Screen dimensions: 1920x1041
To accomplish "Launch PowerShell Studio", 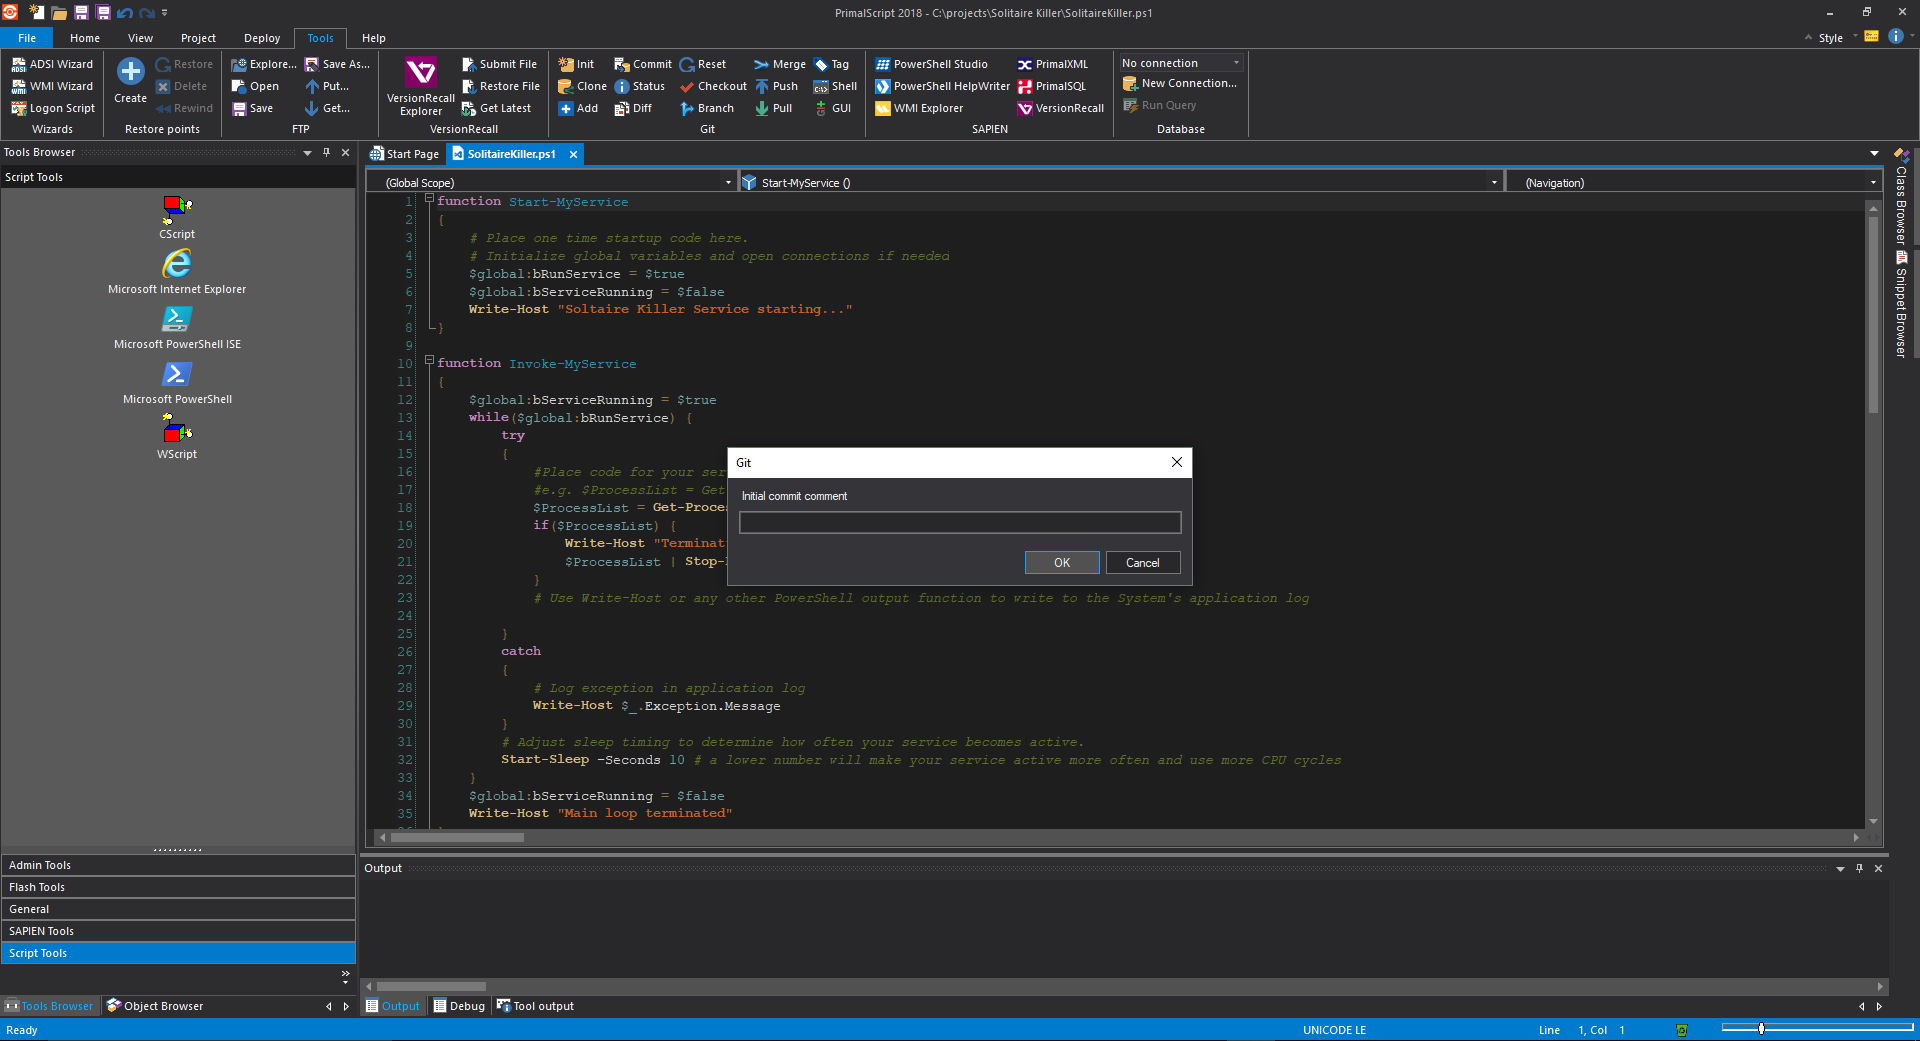I will (931, 64).
